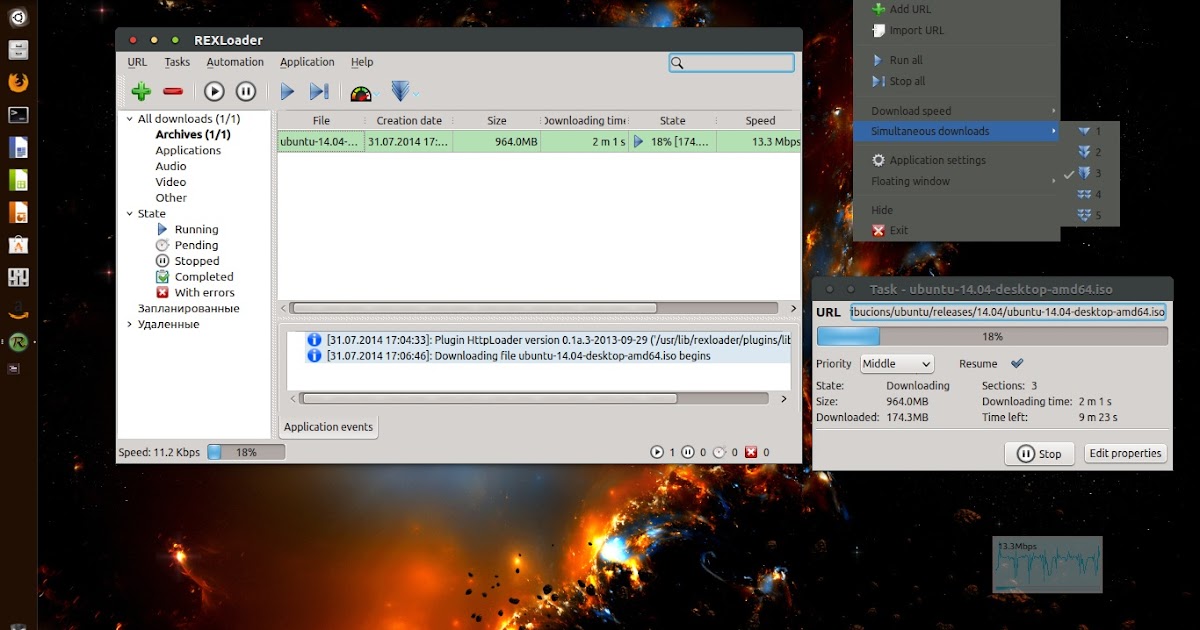Open Ubuntu Dash home button
The height and width of the screenshot is (630, 1200).
tap(18, 18)
